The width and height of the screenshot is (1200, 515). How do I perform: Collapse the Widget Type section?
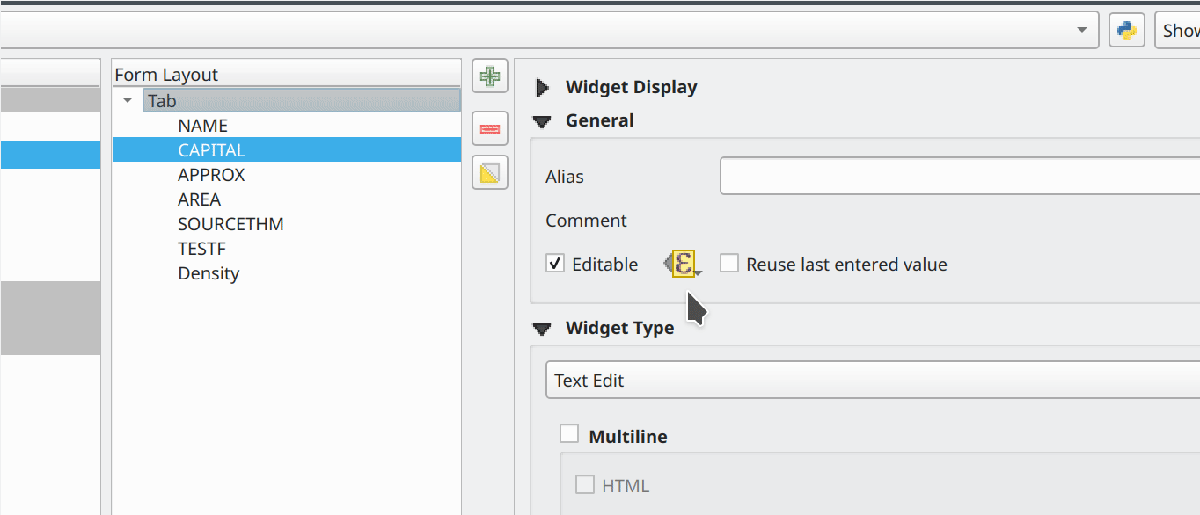pyautogui.click(x=542, y=328)
